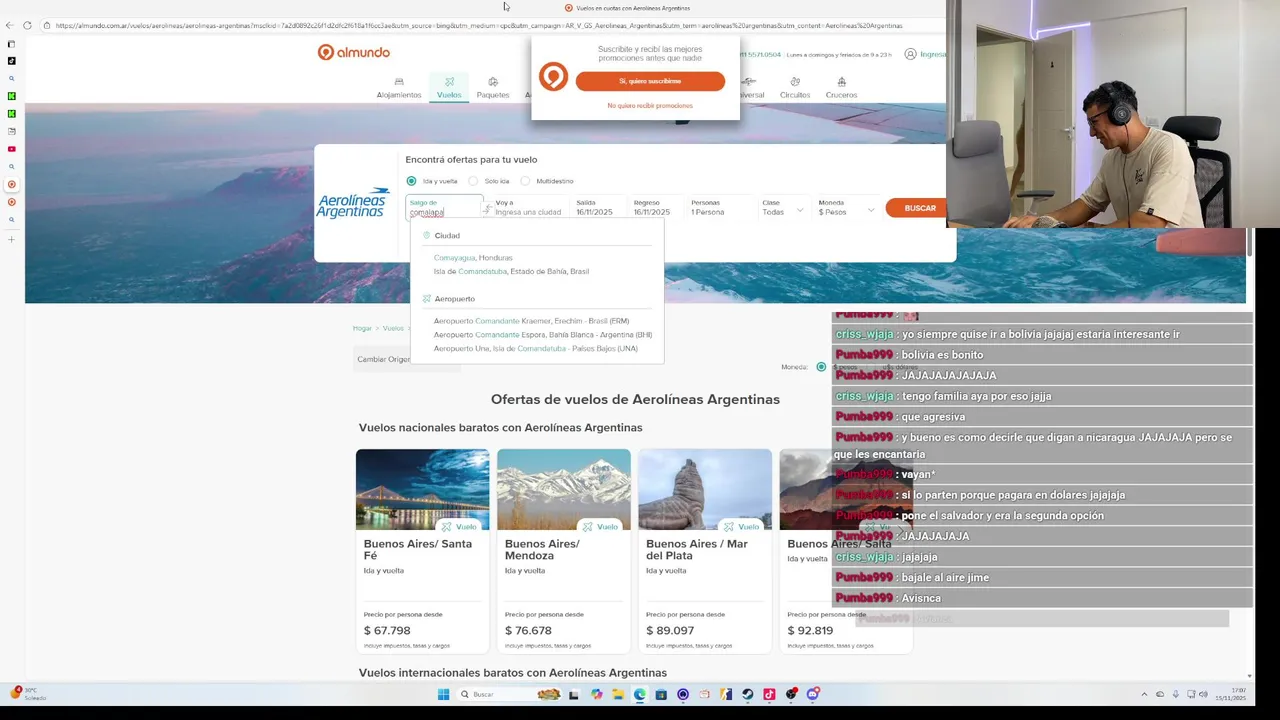This screenshot has height=720, width=1280.
Task: Open Microsoft Edge from the taskbar
Action: tap(640, 694)
